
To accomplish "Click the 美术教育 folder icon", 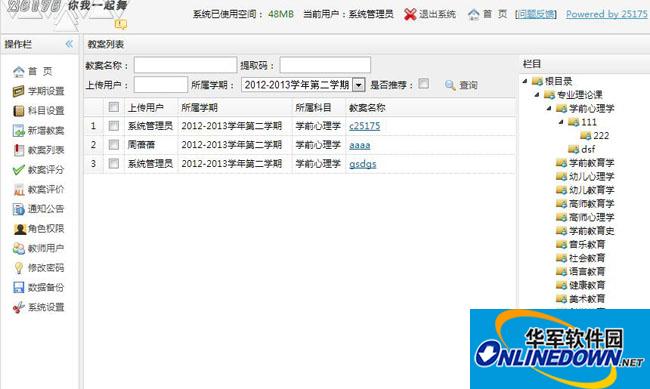I will 561,299.
